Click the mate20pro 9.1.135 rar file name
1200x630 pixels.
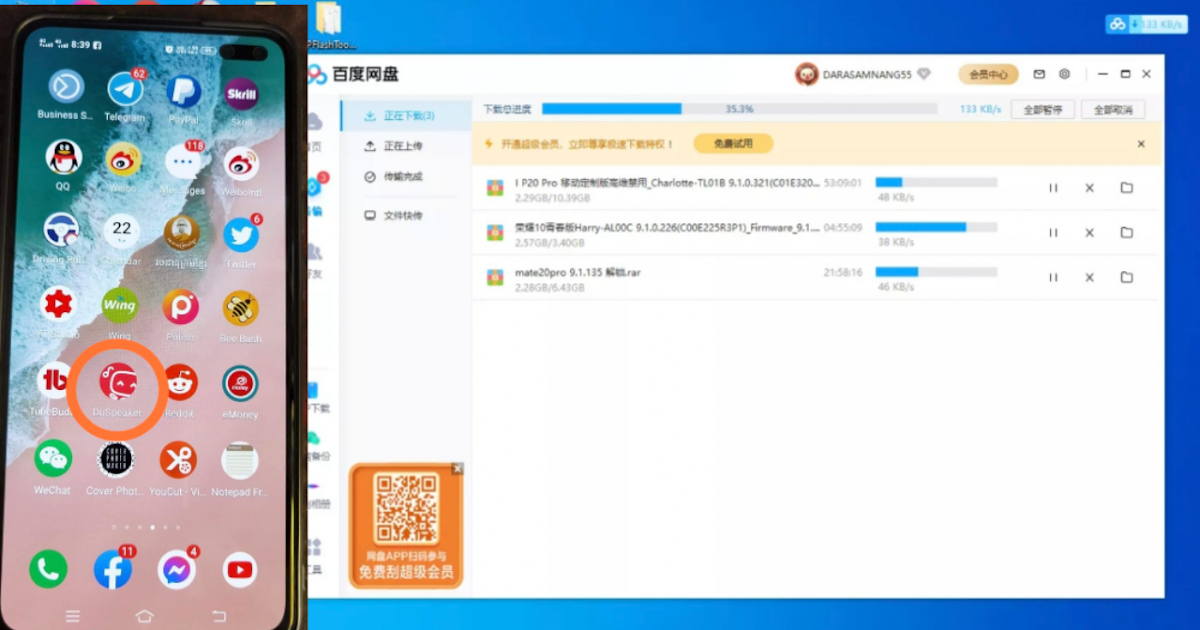tap(578, 272)
